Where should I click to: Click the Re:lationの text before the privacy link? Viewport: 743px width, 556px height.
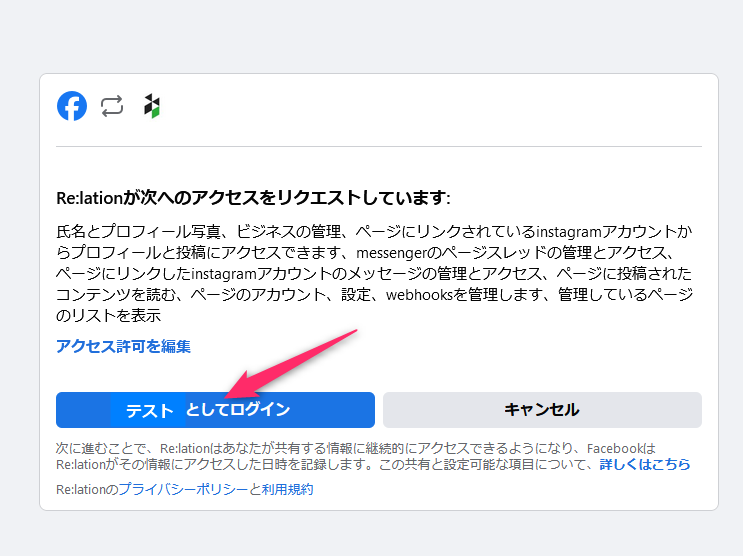click(87, 489)
